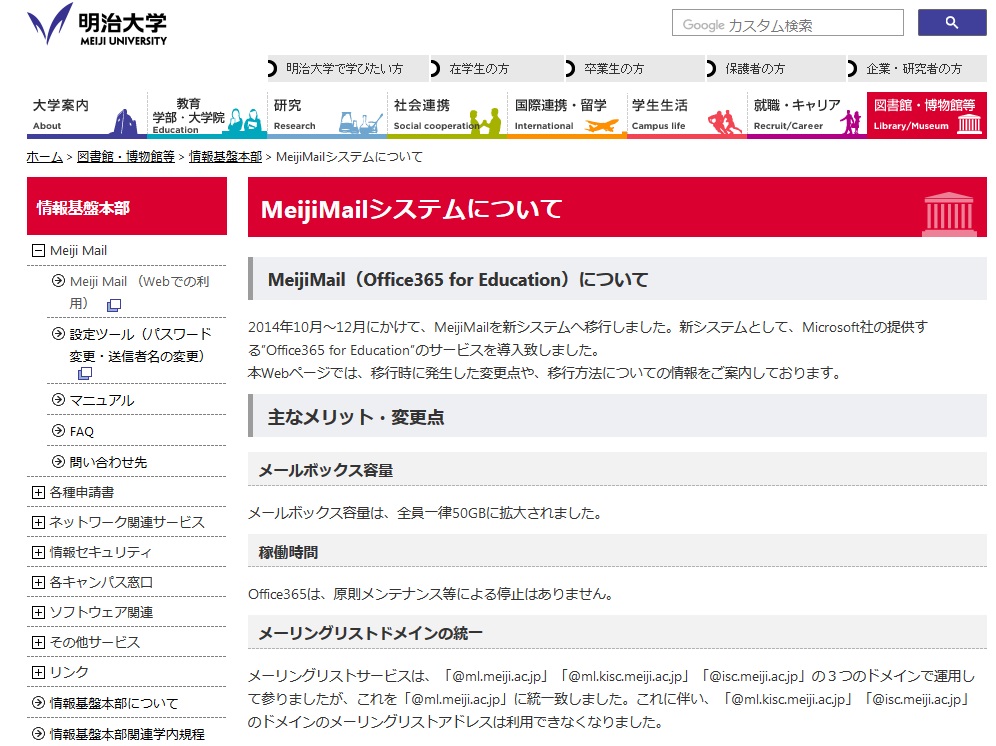Click arrow icon beside 設定ツール
996x746 pixels.
58,334
